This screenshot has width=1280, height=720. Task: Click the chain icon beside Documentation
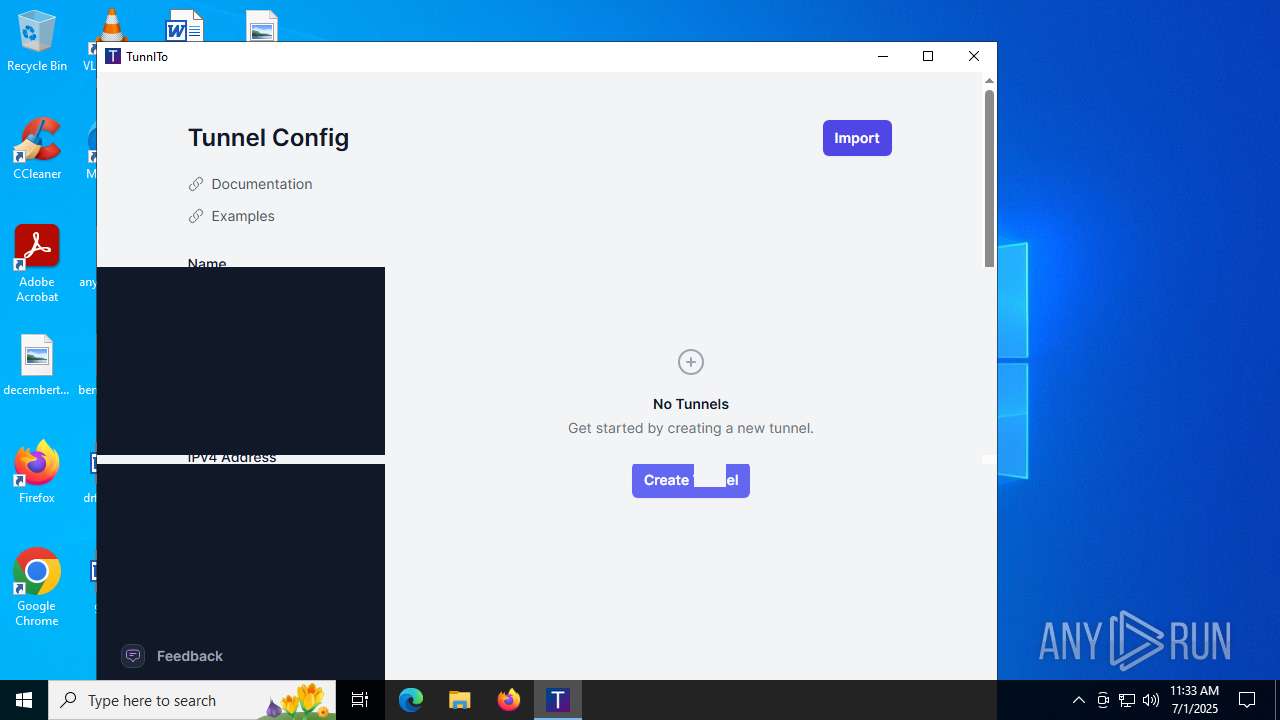click(x=196, y=184)
